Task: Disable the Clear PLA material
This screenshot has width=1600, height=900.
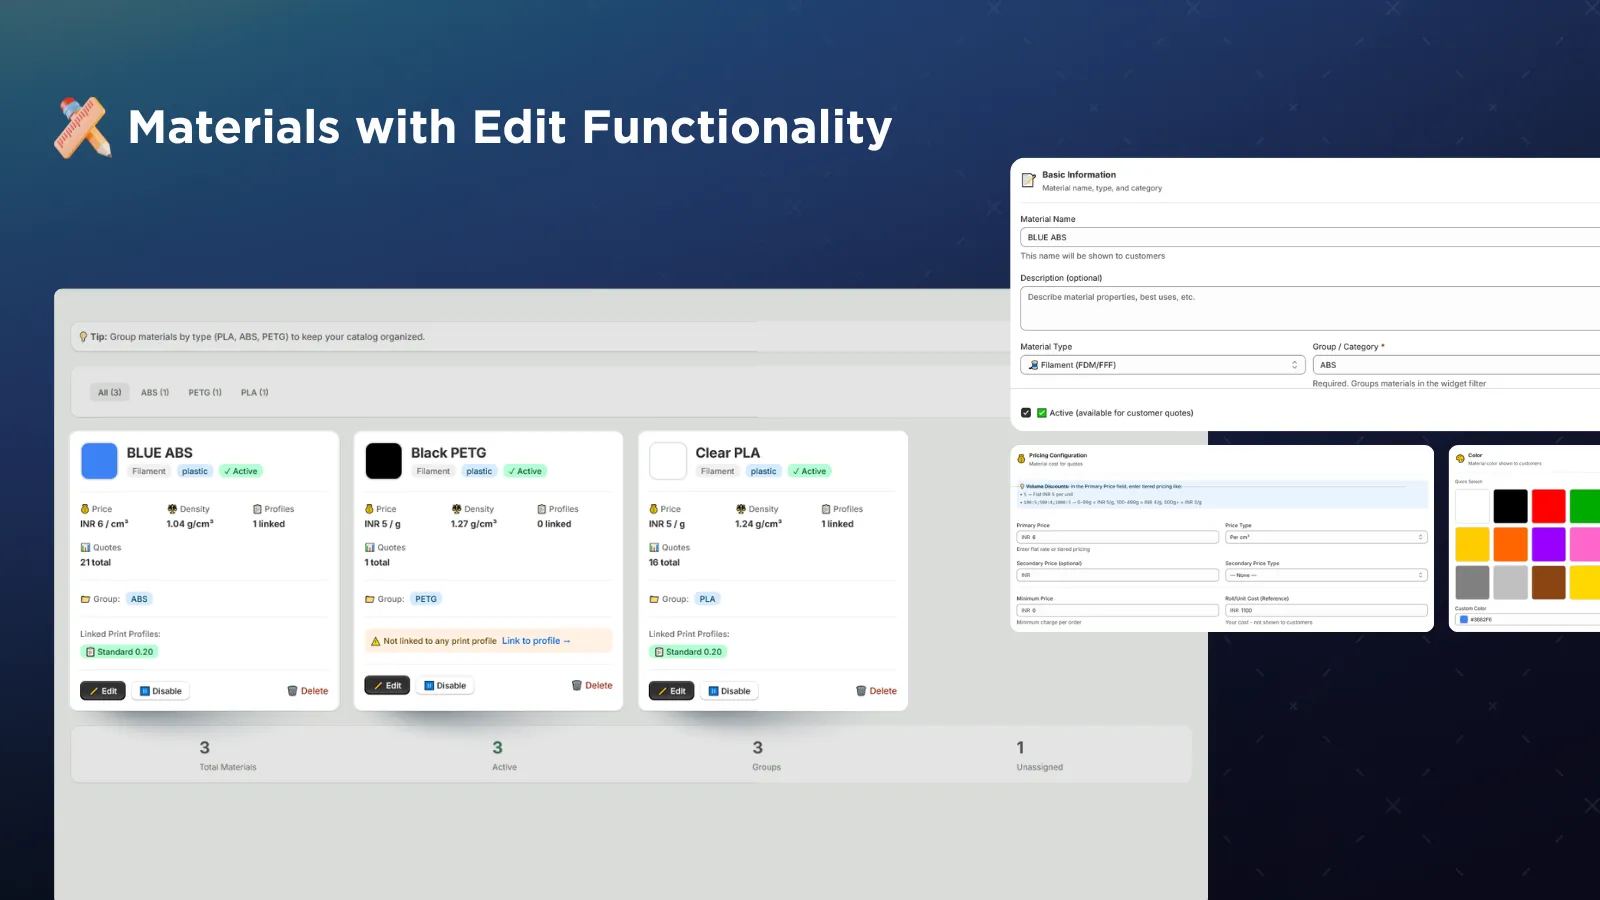Action: point(729,690)
